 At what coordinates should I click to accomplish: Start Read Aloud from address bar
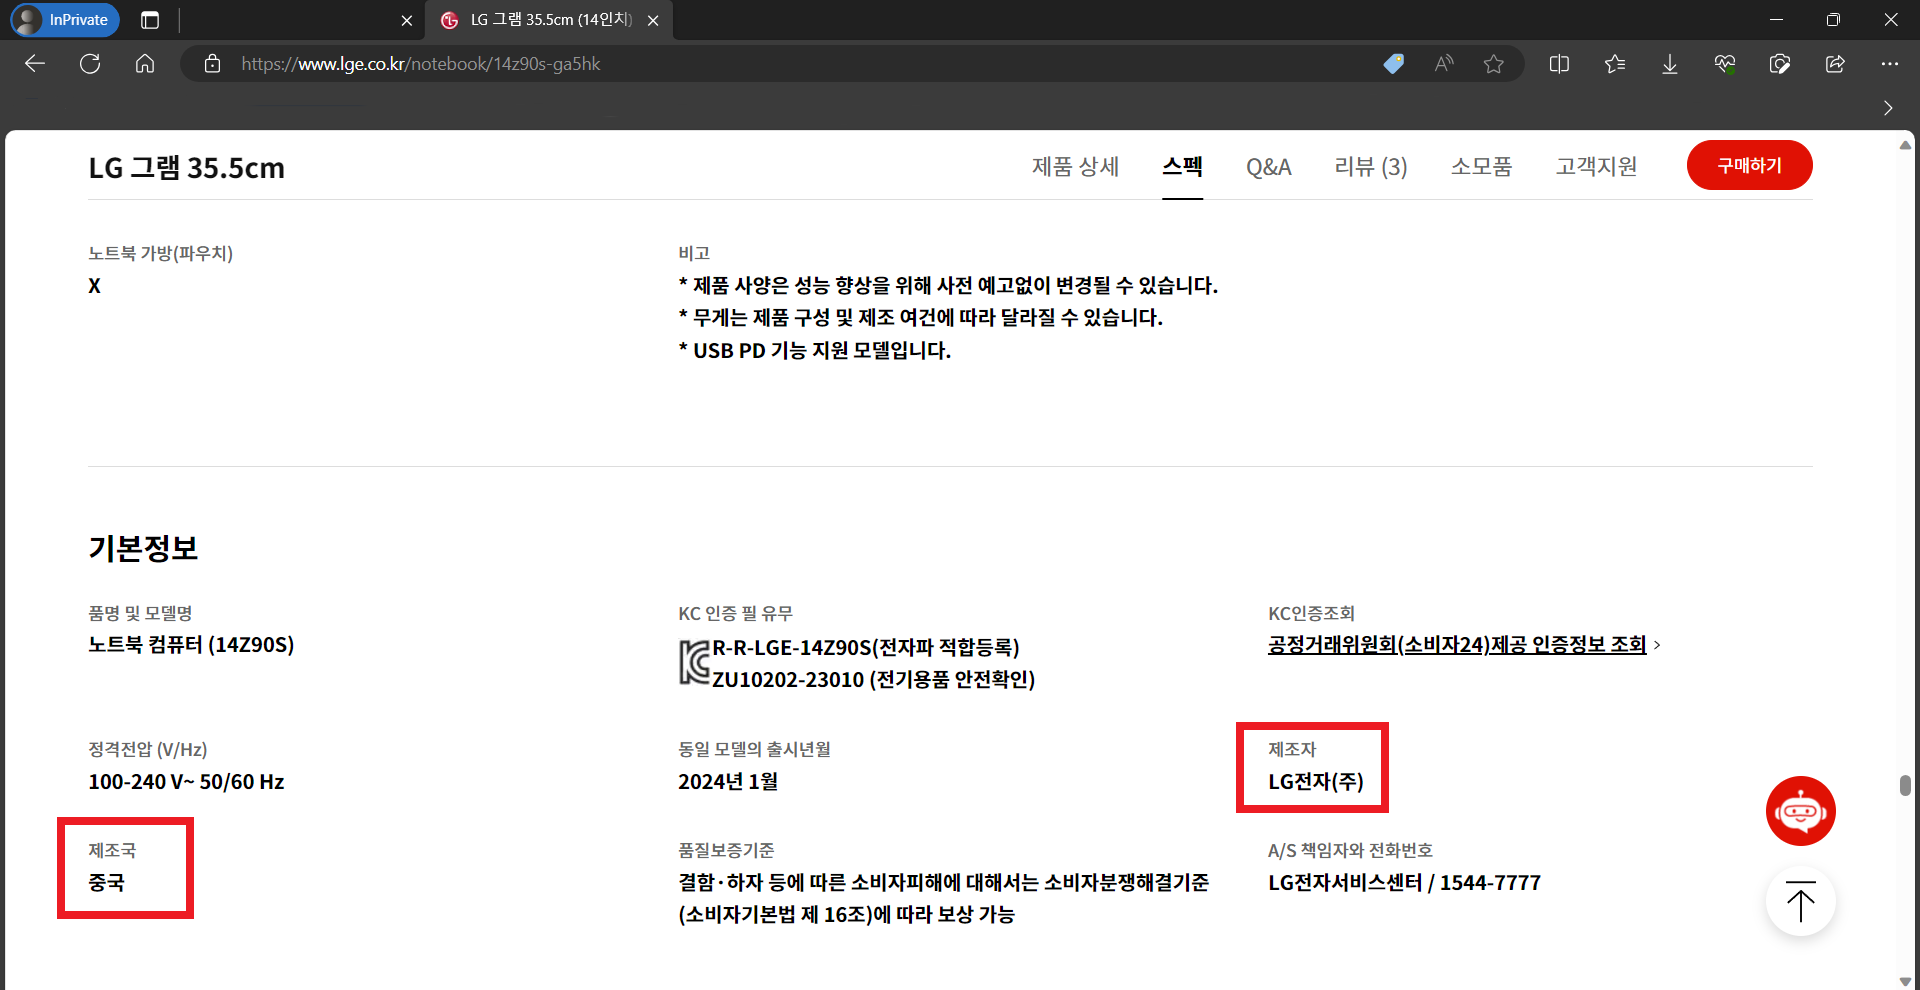click(1443, 64)
